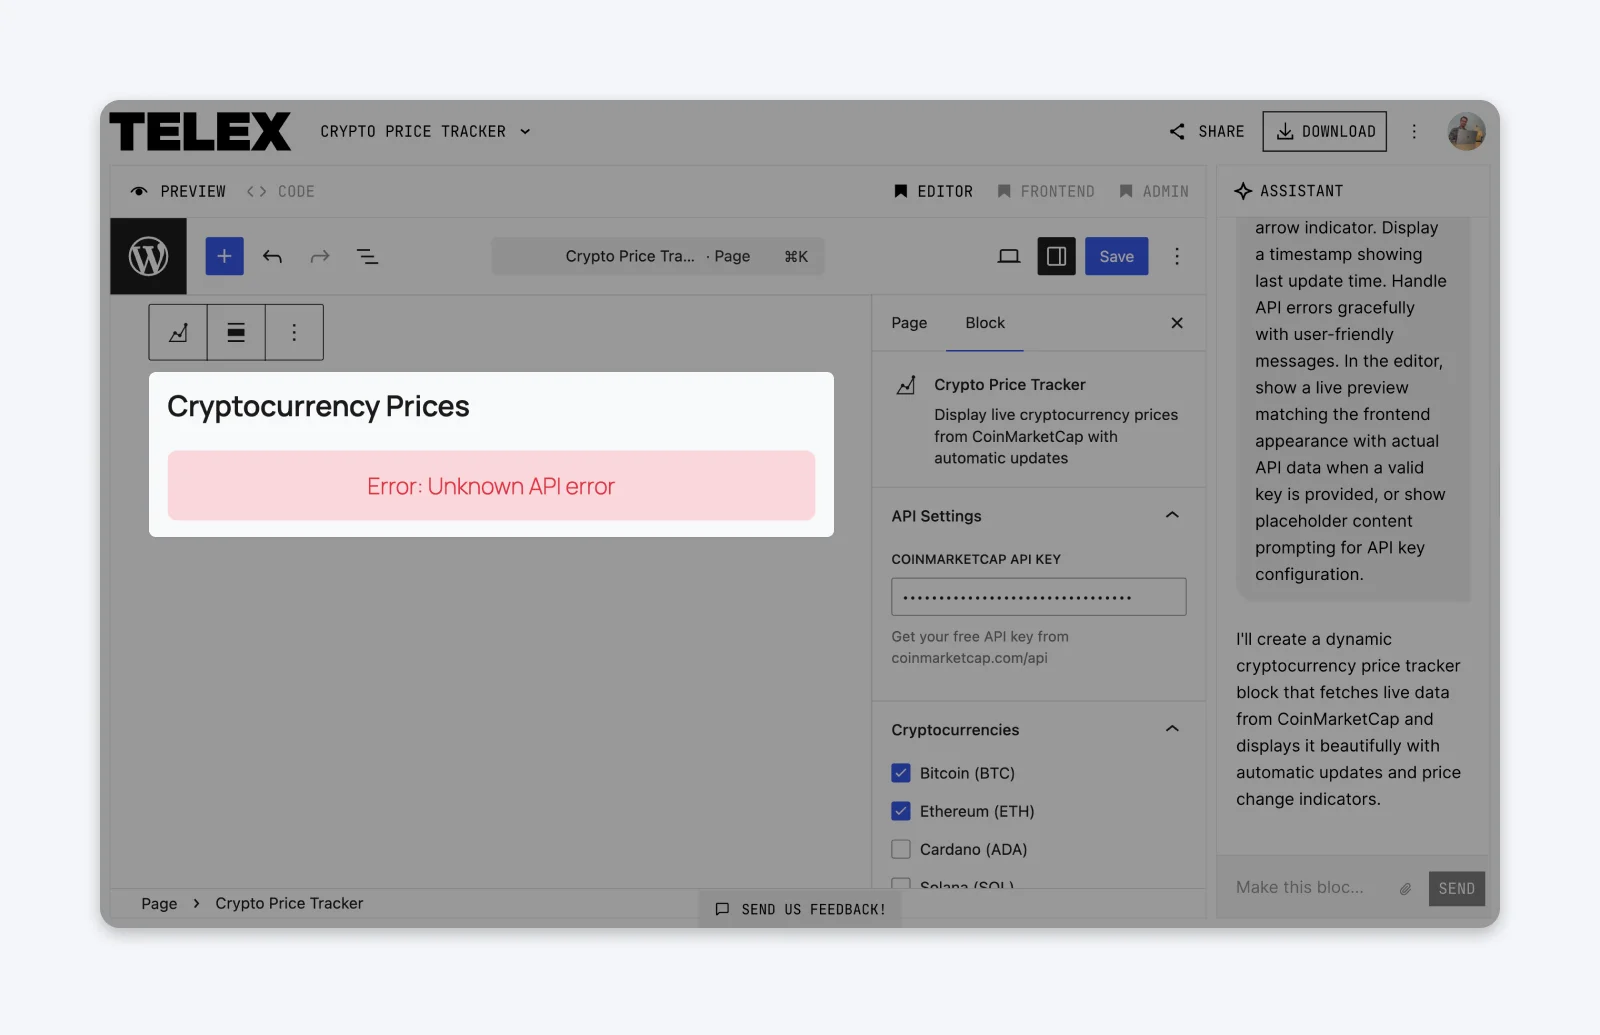
Task: Toggle the settings sidebar panel icon
Action: [1056, 256]
